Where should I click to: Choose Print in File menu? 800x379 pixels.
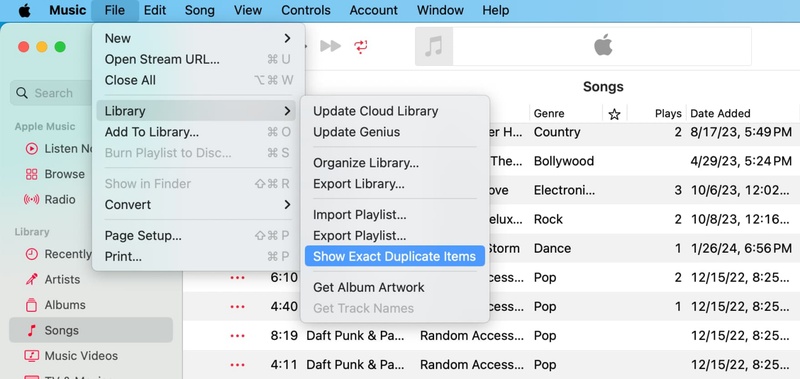point(198,257)
